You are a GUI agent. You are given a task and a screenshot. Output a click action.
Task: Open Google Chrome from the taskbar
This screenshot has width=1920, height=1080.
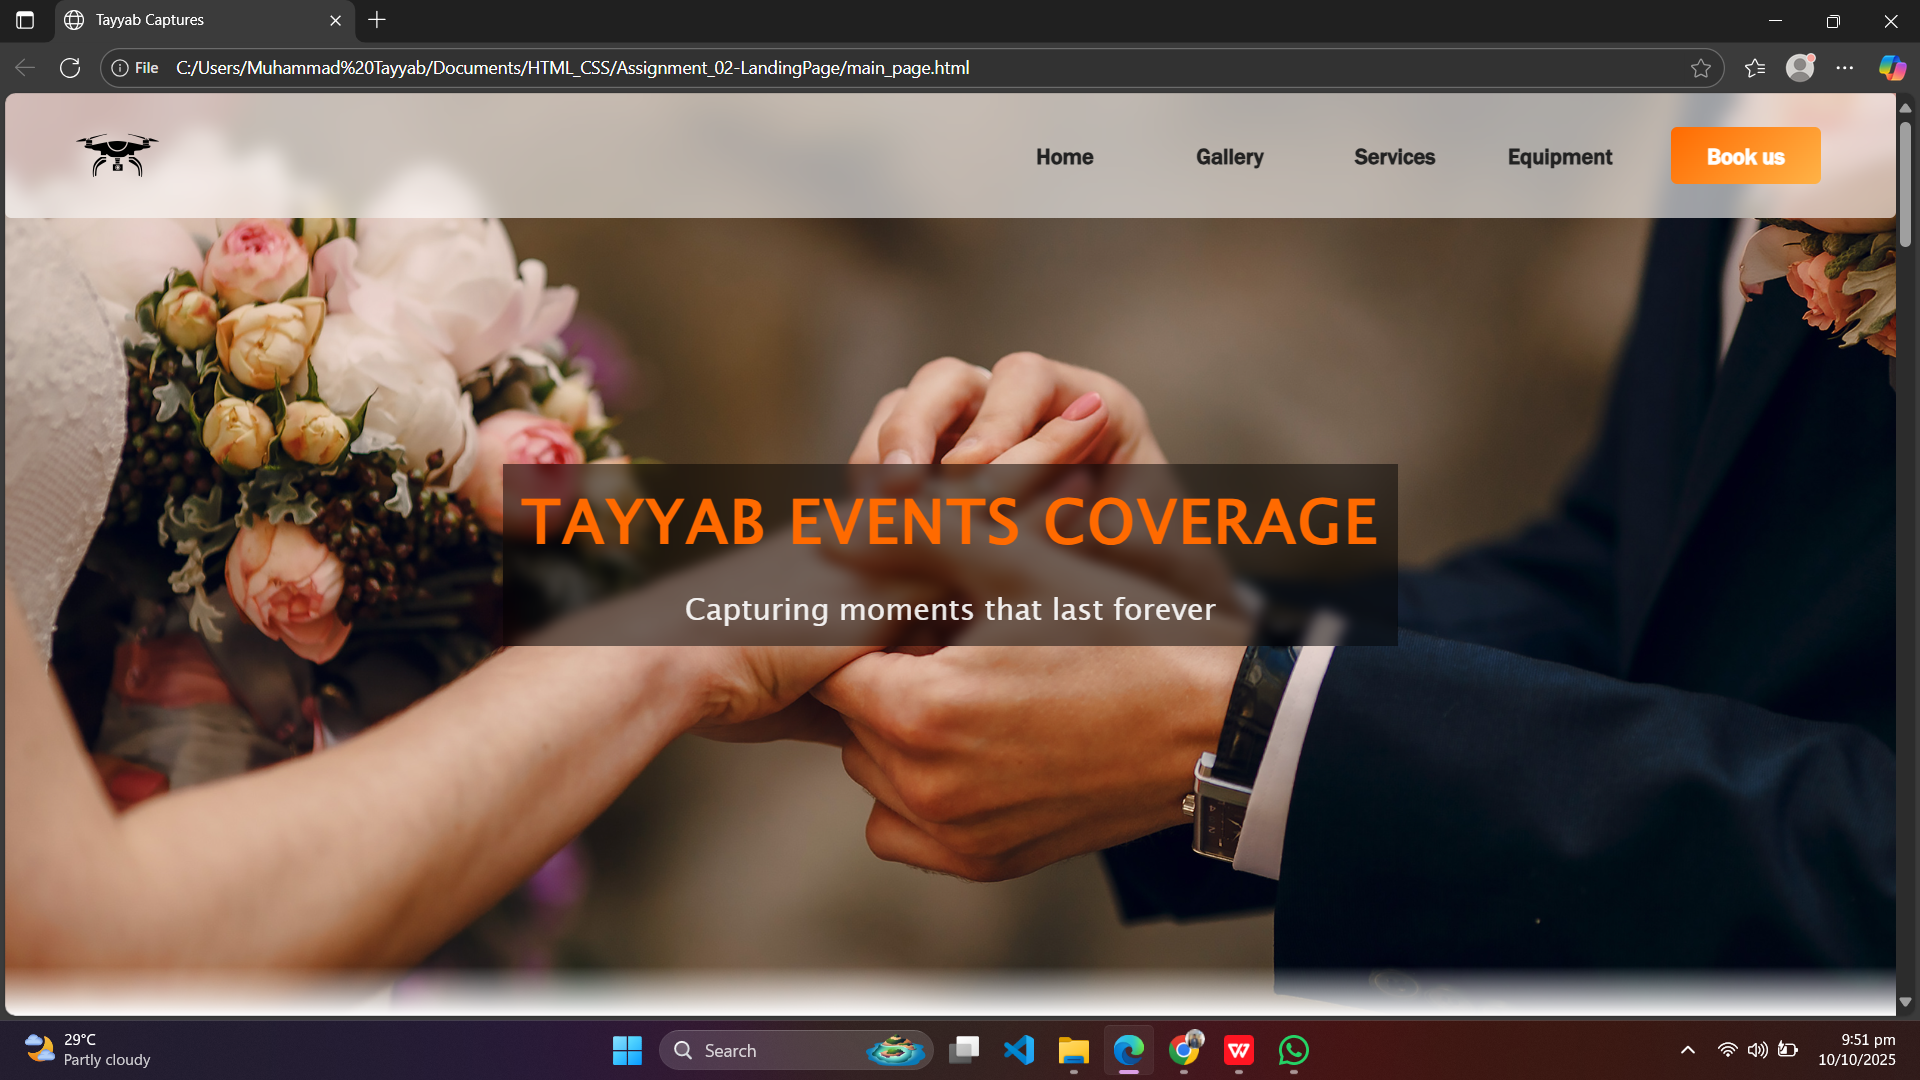point(1184,1050)
